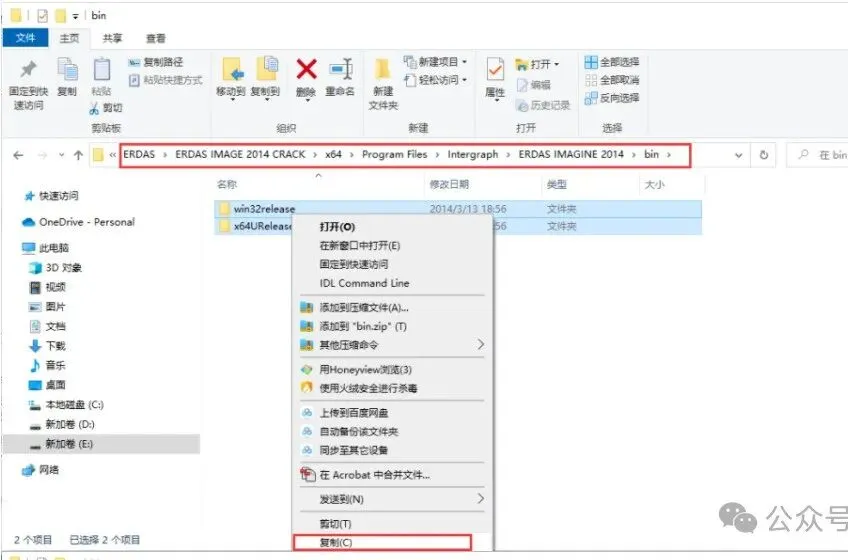Click Copy path (复制路径) in the ribbon

156,62
